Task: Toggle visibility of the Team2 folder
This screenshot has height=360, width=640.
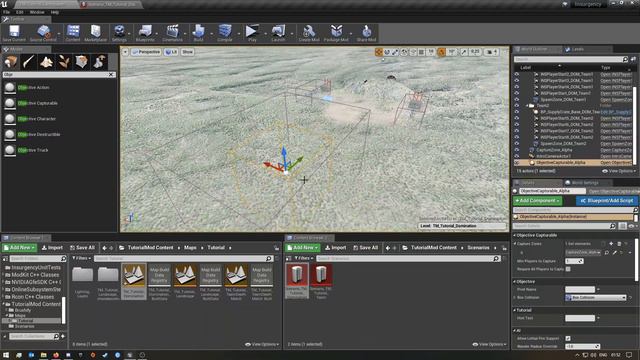Action: [x=517, y=106]
